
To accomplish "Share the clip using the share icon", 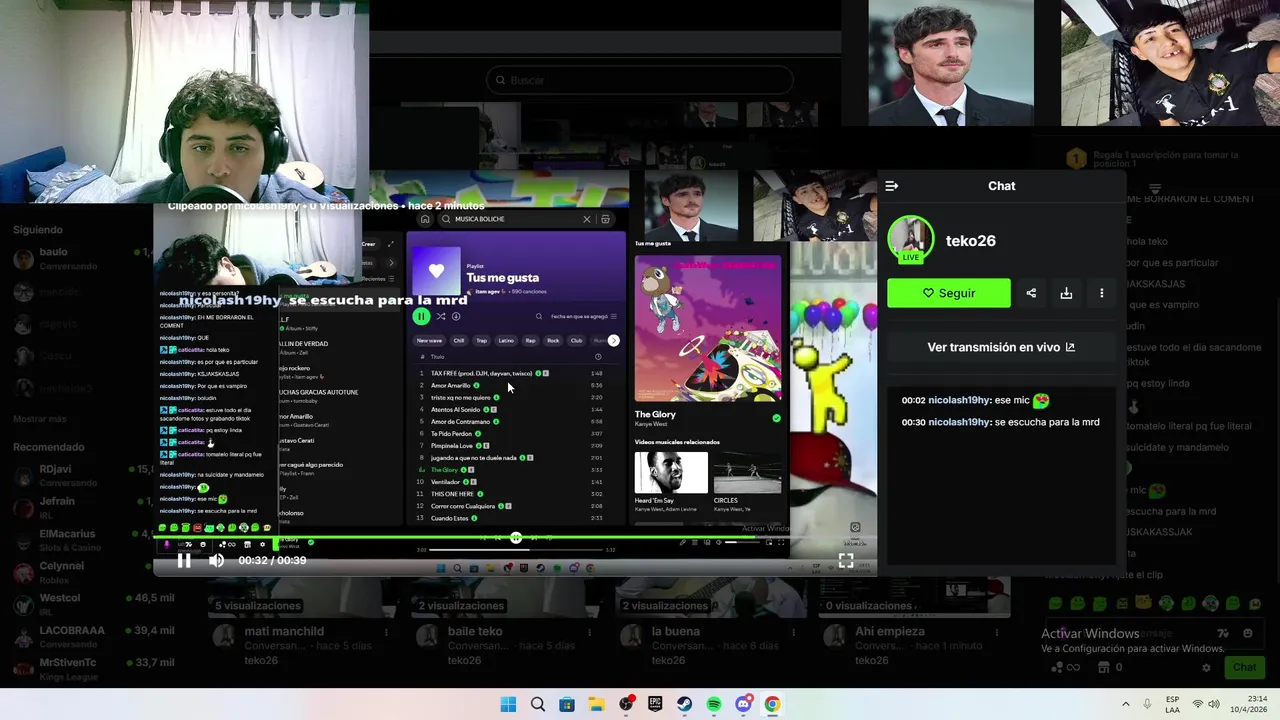I will [1031, 293].
